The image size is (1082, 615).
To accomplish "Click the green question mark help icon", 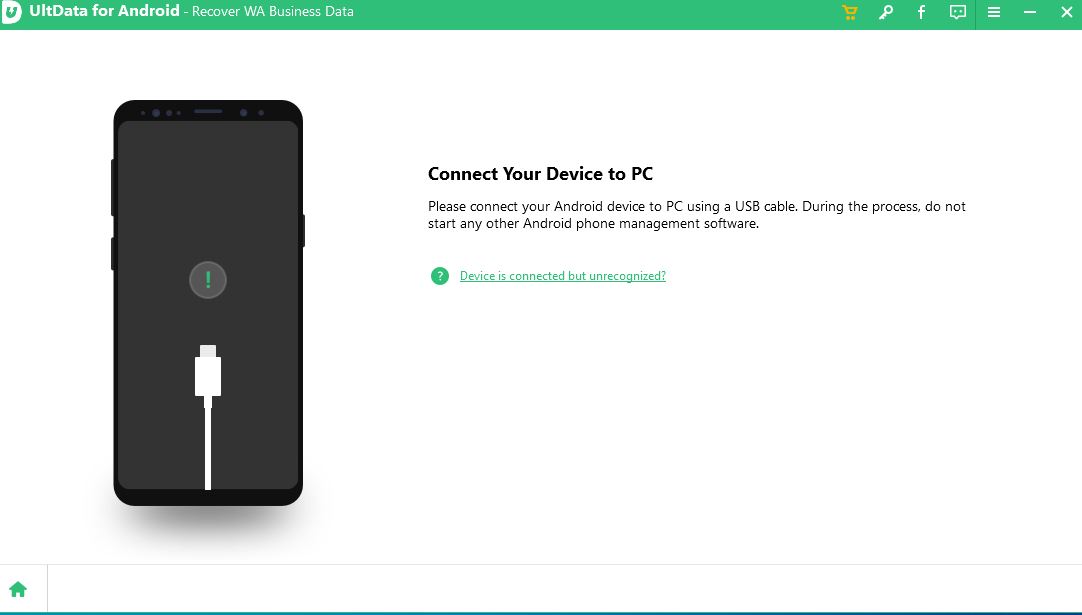I will (440, 276).
